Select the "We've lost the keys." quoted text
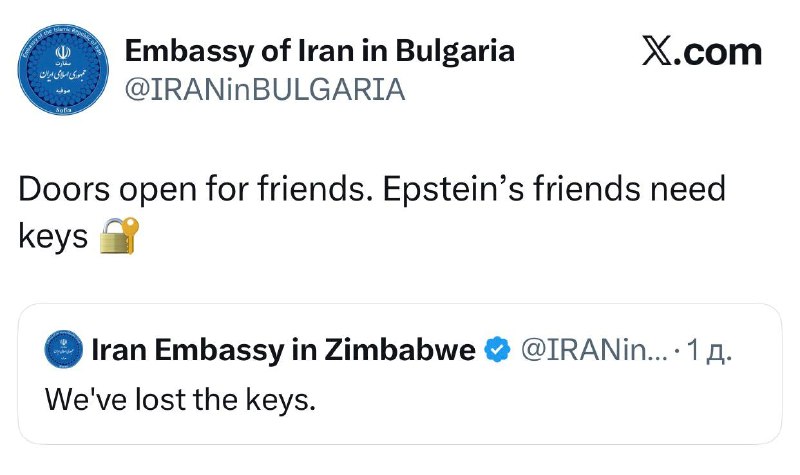Image resolution: width=800 pixels, height=475 pixels. coord(181,400)
